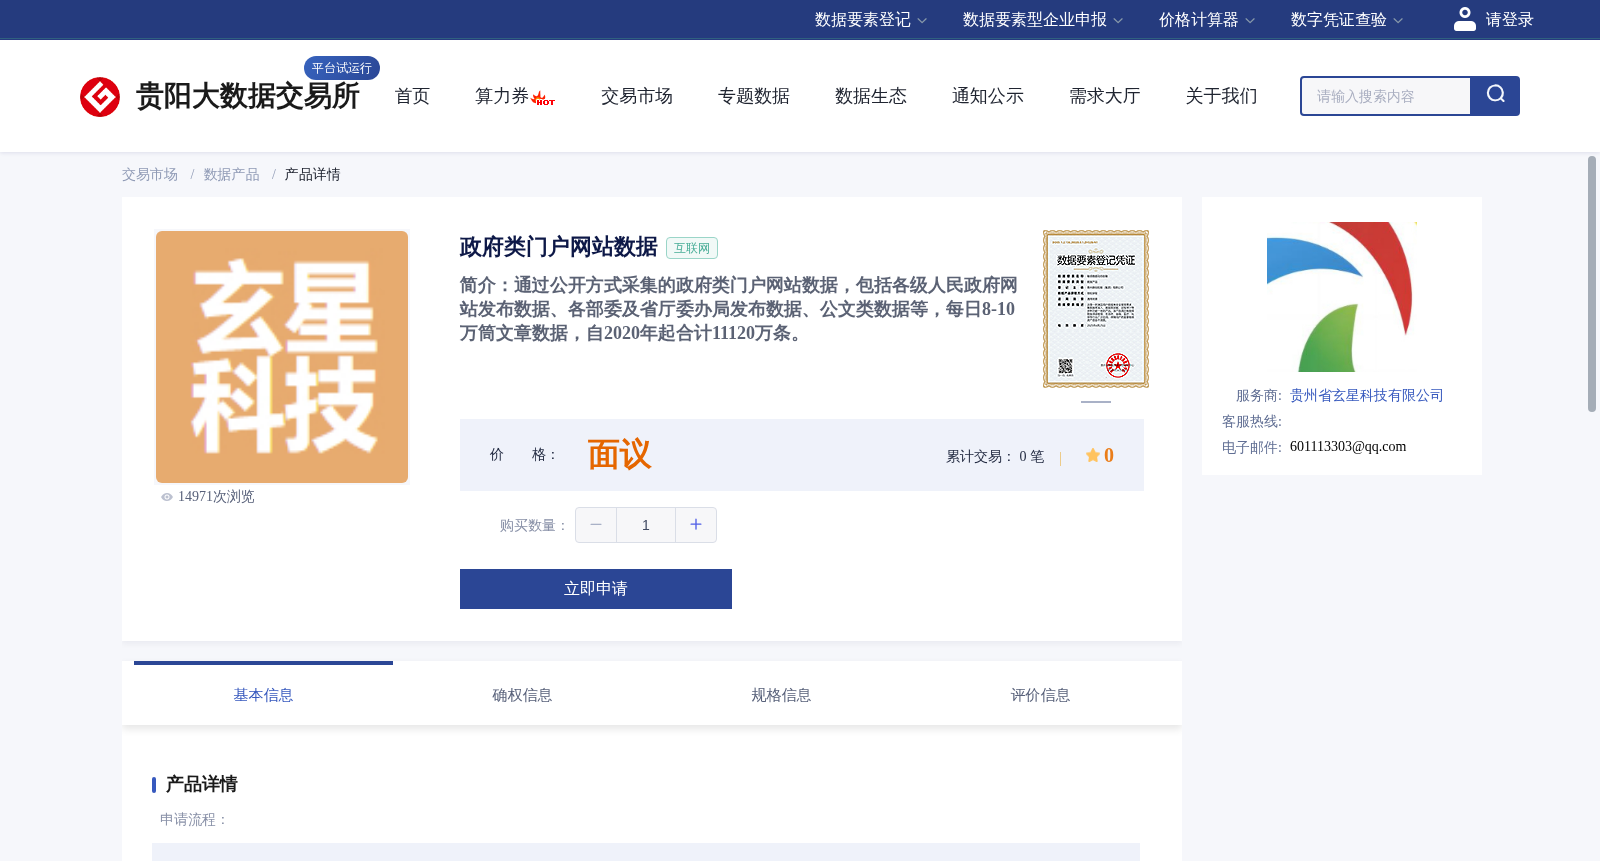The image size is (1600, 861).
Task: Switch to the 确权信息 tab
Action: point(522,695)
